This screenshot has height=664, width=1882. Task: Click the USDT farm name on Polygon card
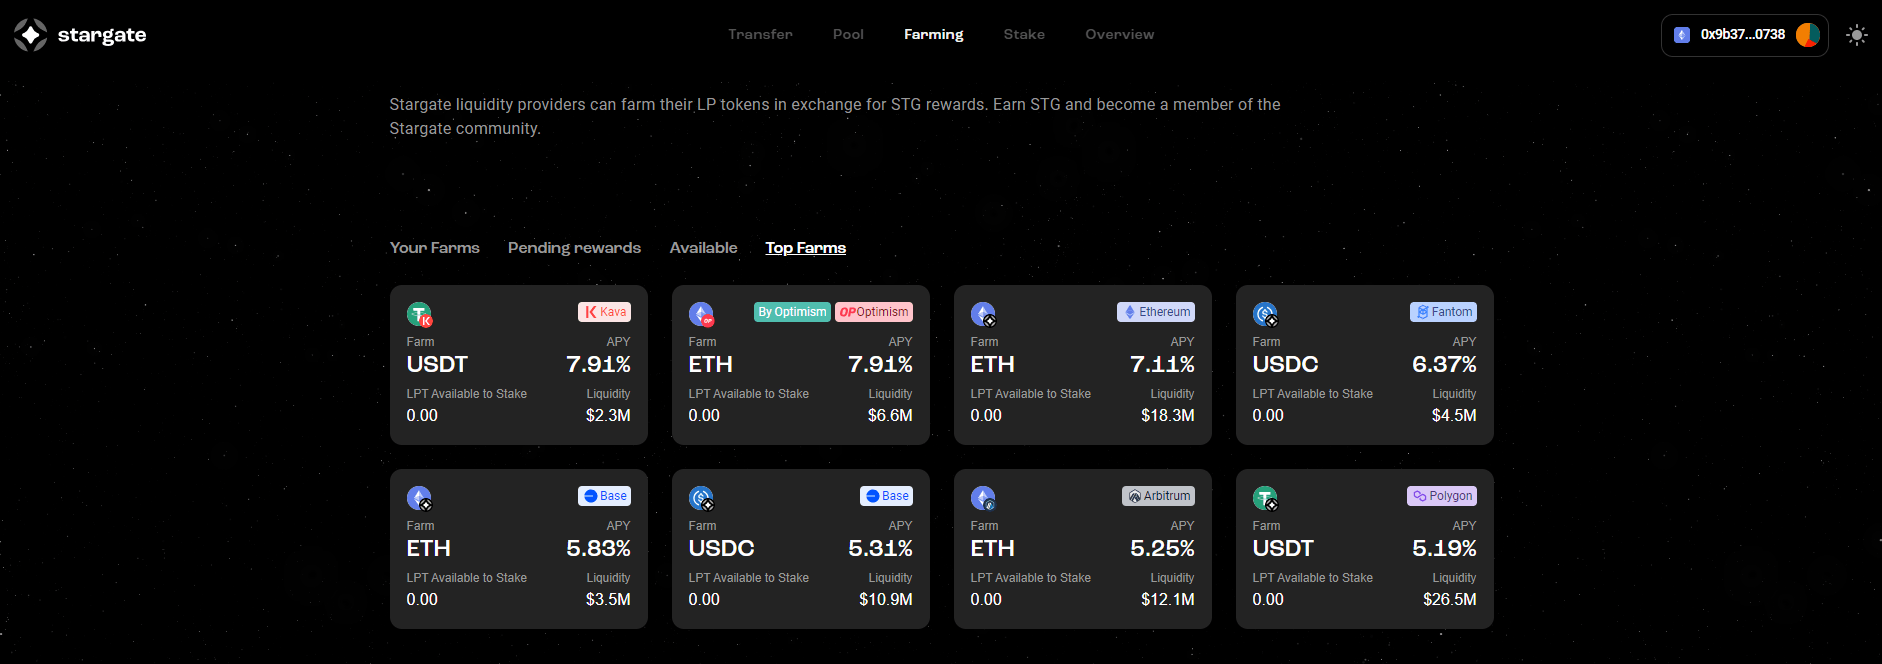tap(1283, 548)
